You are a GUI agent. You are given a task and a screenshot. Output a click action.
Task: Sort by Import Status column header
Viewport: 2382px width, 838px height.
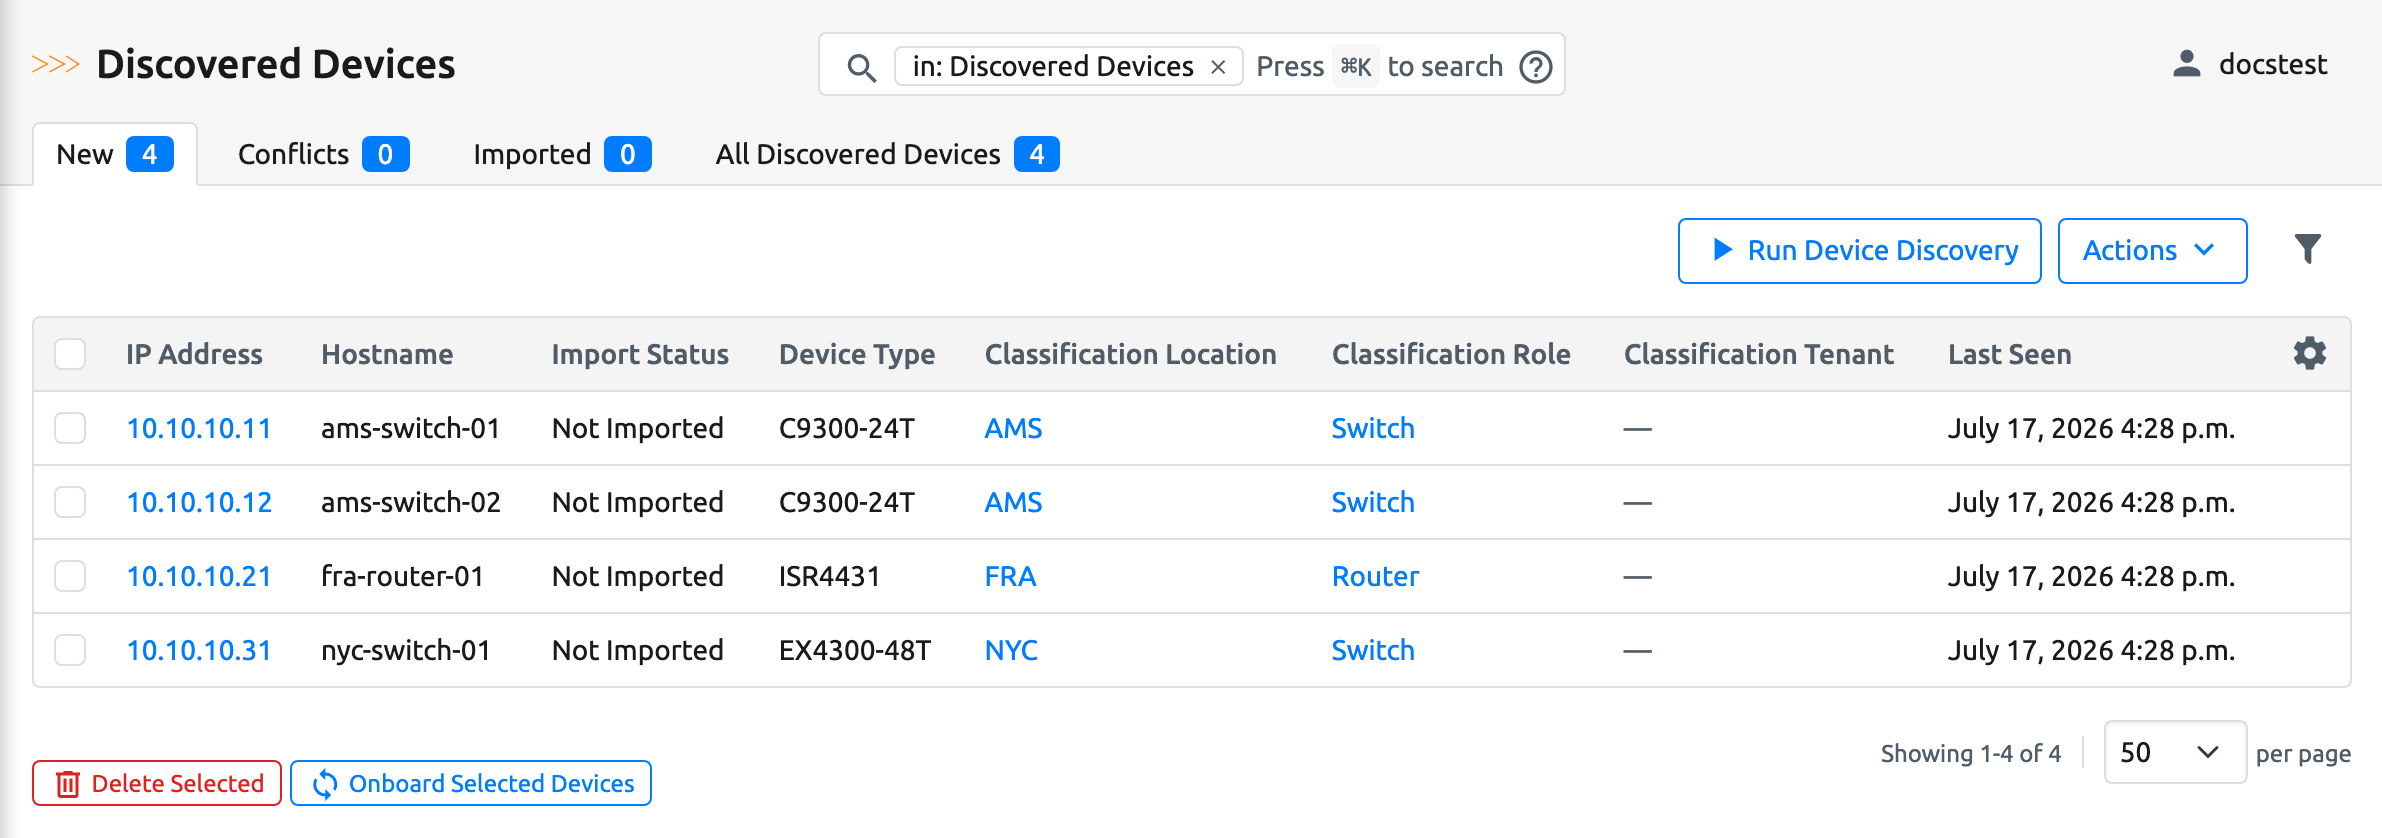(640, 355)
